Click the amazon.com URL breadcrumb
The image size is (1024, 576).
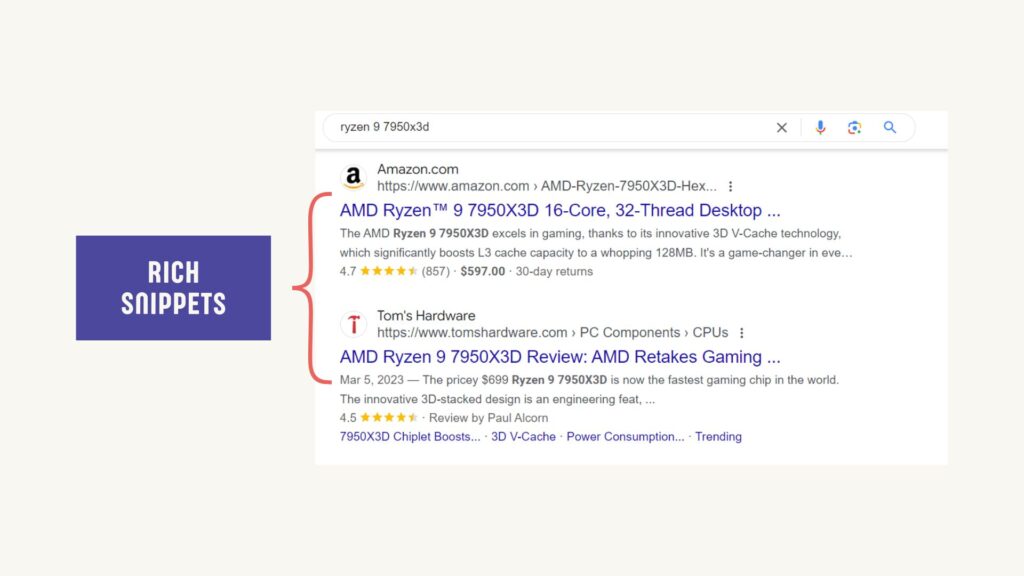tap(547, 186)
